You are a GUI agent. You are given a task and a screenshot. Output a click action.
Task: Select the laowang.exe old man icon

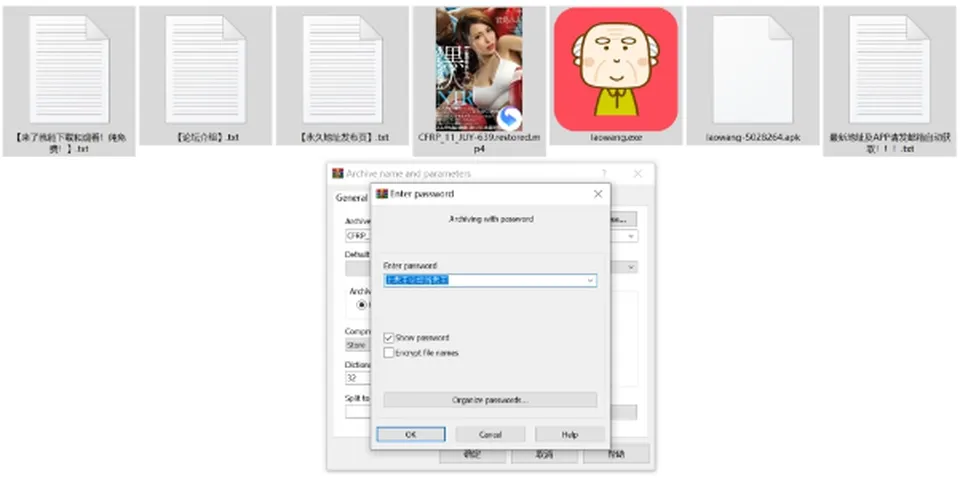click(615, 69)
